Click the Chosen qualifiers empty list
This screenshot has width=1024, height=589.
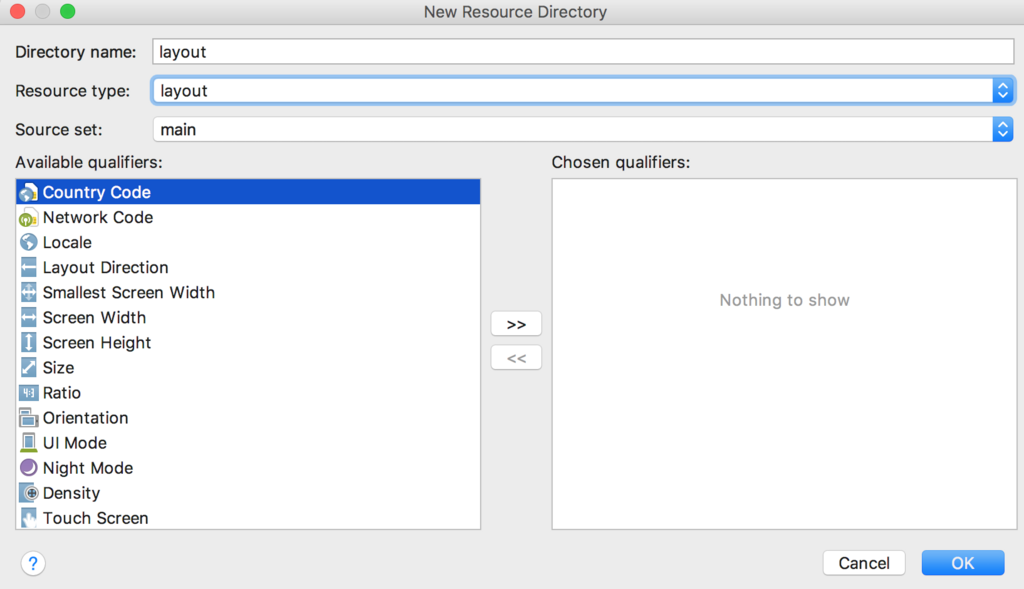click(x=784, y=354)
